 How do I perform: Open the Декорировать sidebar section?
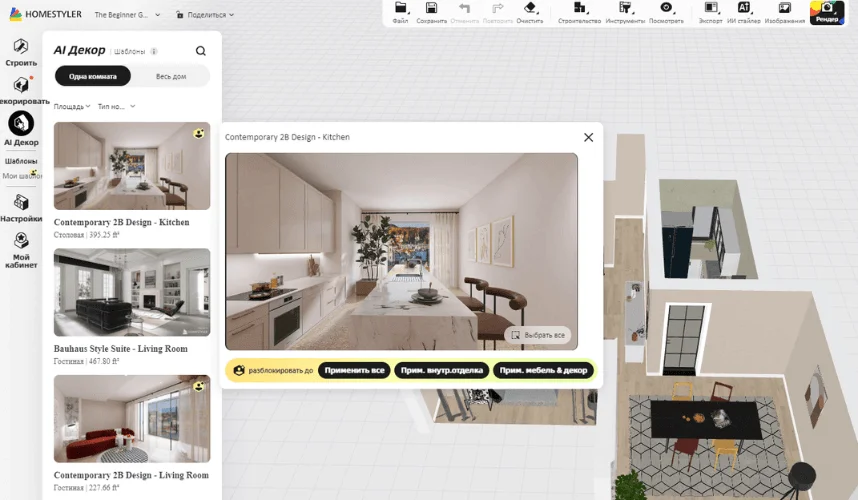coord(21,91)
